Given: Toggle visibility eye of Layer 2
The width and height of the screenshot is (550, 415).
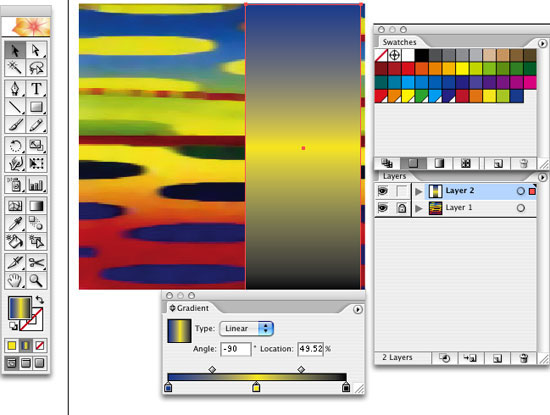Looking at the screenshot, I should (x=383, y=191).
